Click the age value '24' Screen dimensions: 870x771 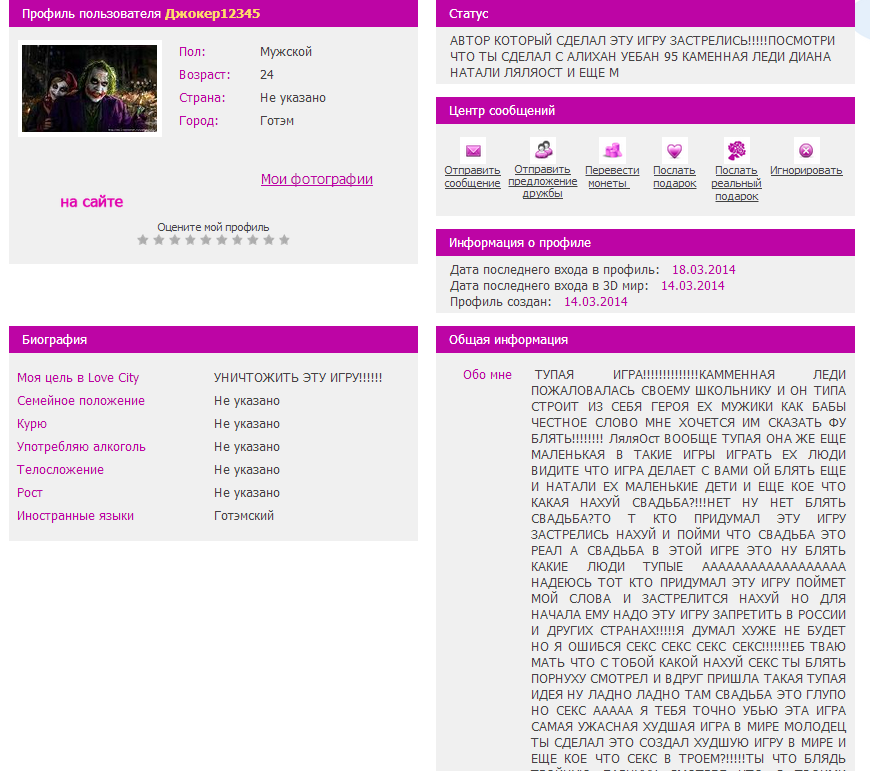267,75
